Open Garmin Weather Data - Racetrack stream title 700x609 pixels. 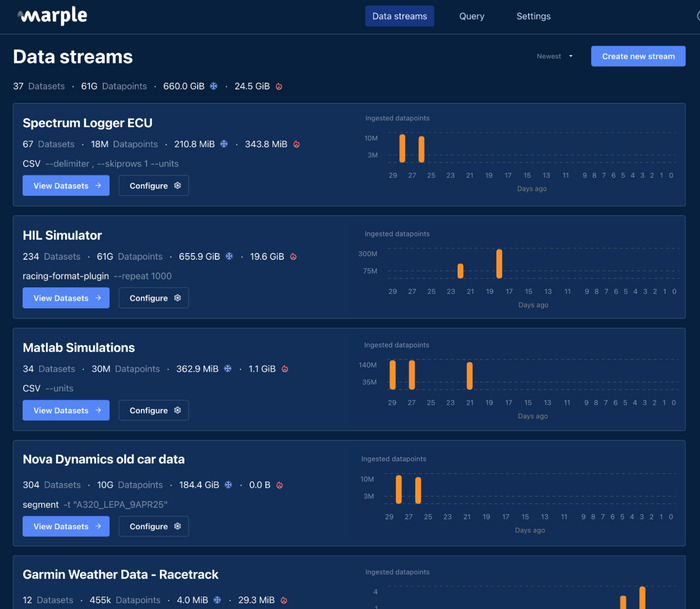pyautogui.click(x=121, y=574)
